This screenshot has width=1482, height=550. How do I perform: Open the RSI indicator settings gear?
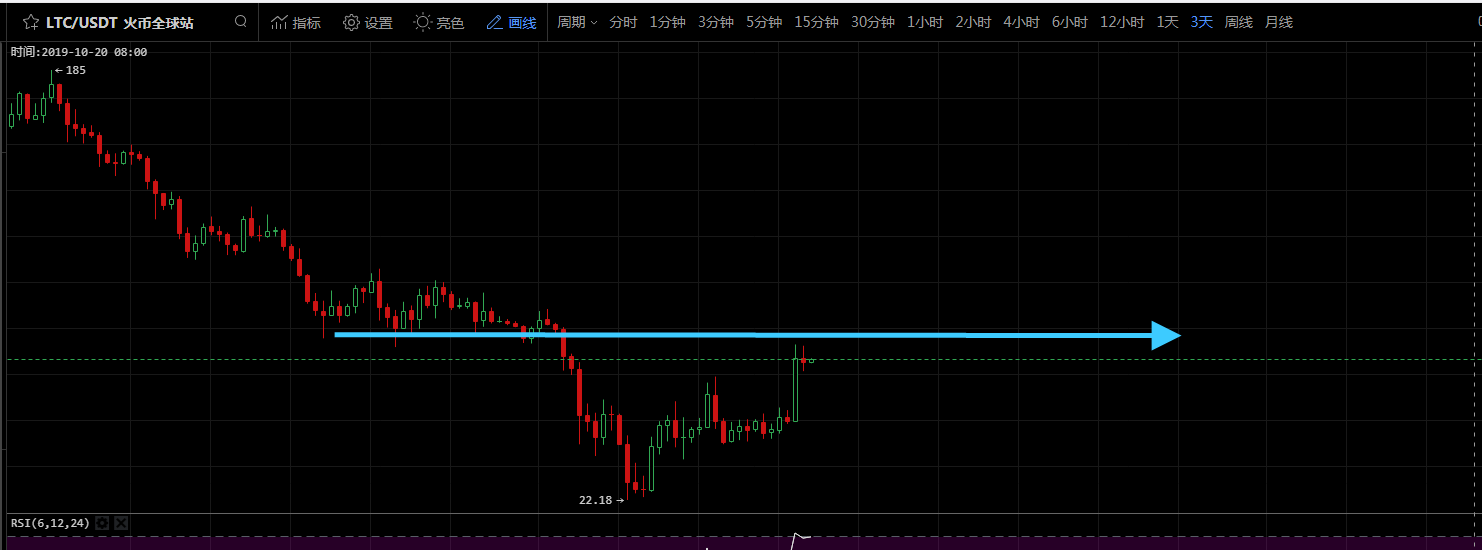pos(102,523)
